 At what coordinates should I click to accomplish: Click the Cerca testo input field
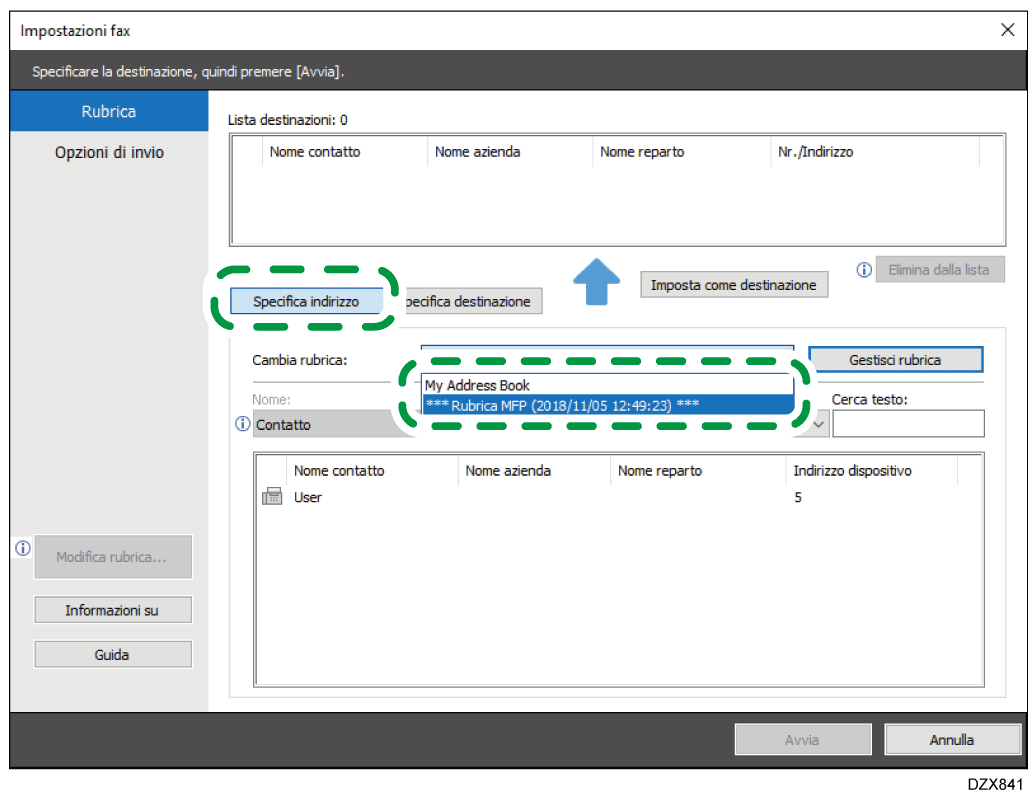909,424
